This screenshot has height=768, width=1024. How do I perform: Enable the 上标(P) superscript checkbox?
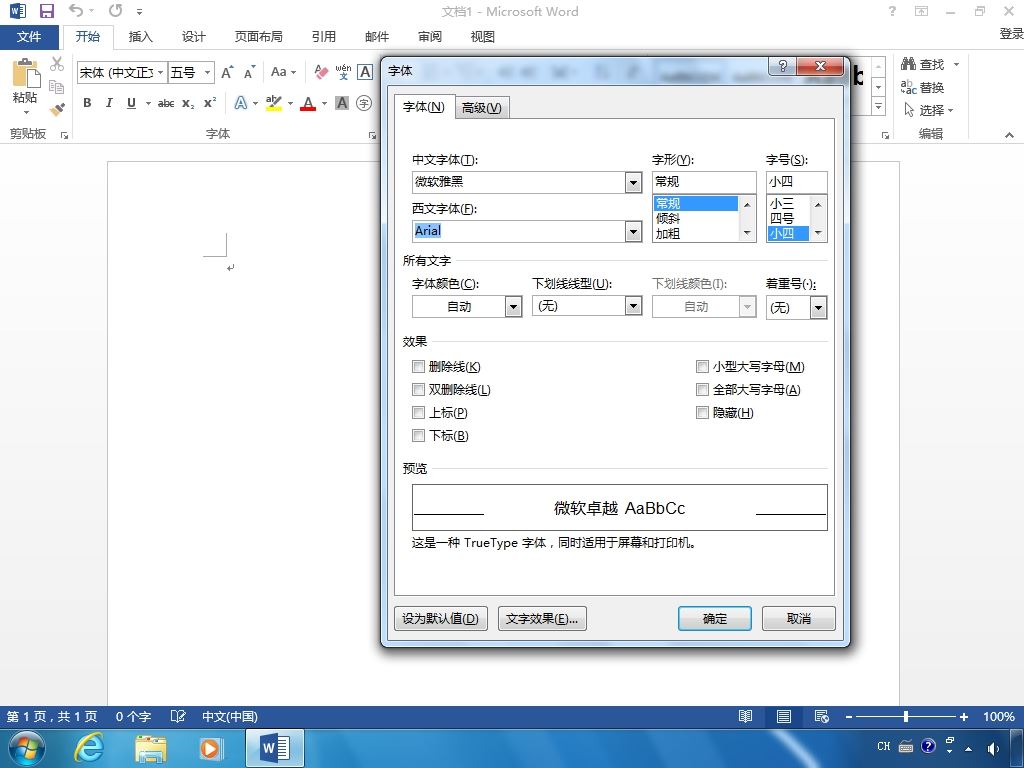pyautogui.click(x=419, y=412)
